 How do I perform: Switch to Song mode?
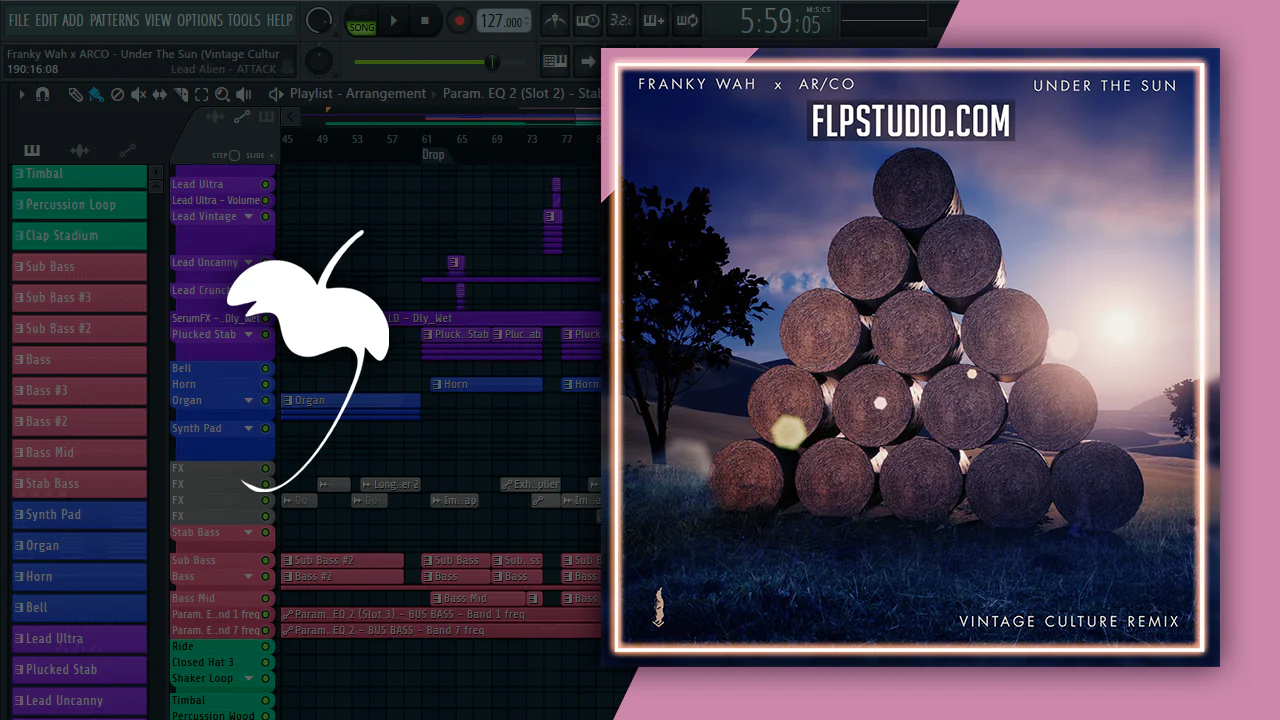362,27
